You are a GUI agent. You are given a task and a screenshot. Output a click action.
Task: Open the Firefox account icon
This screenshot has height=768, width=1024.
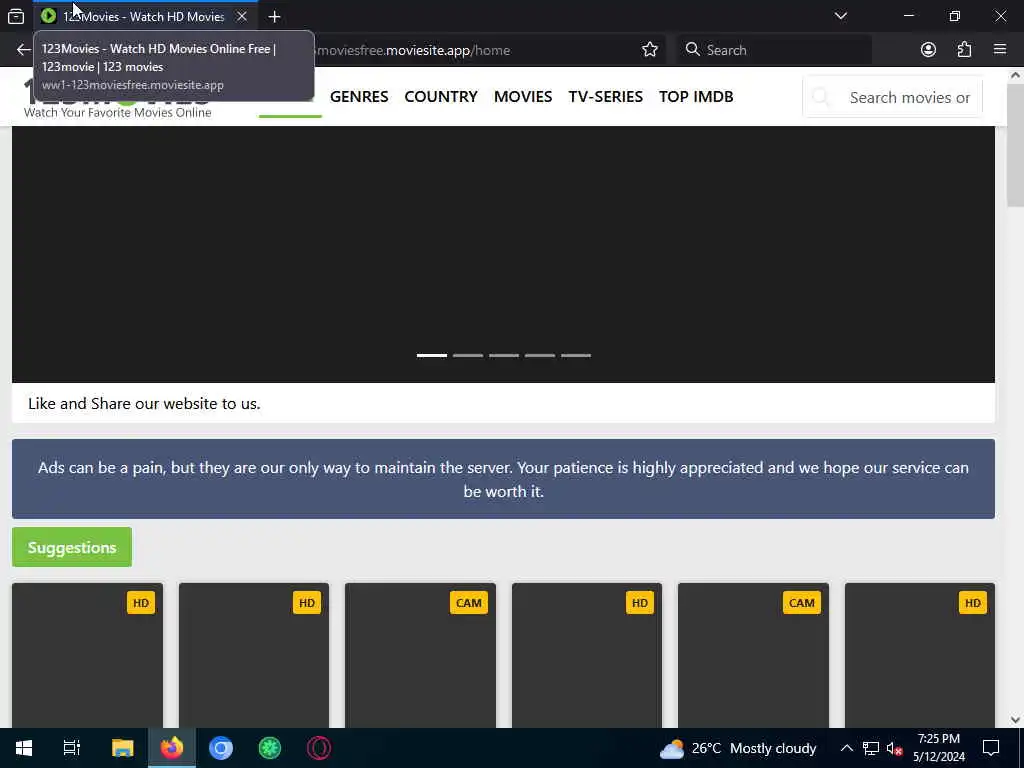(x=928, y=50)
